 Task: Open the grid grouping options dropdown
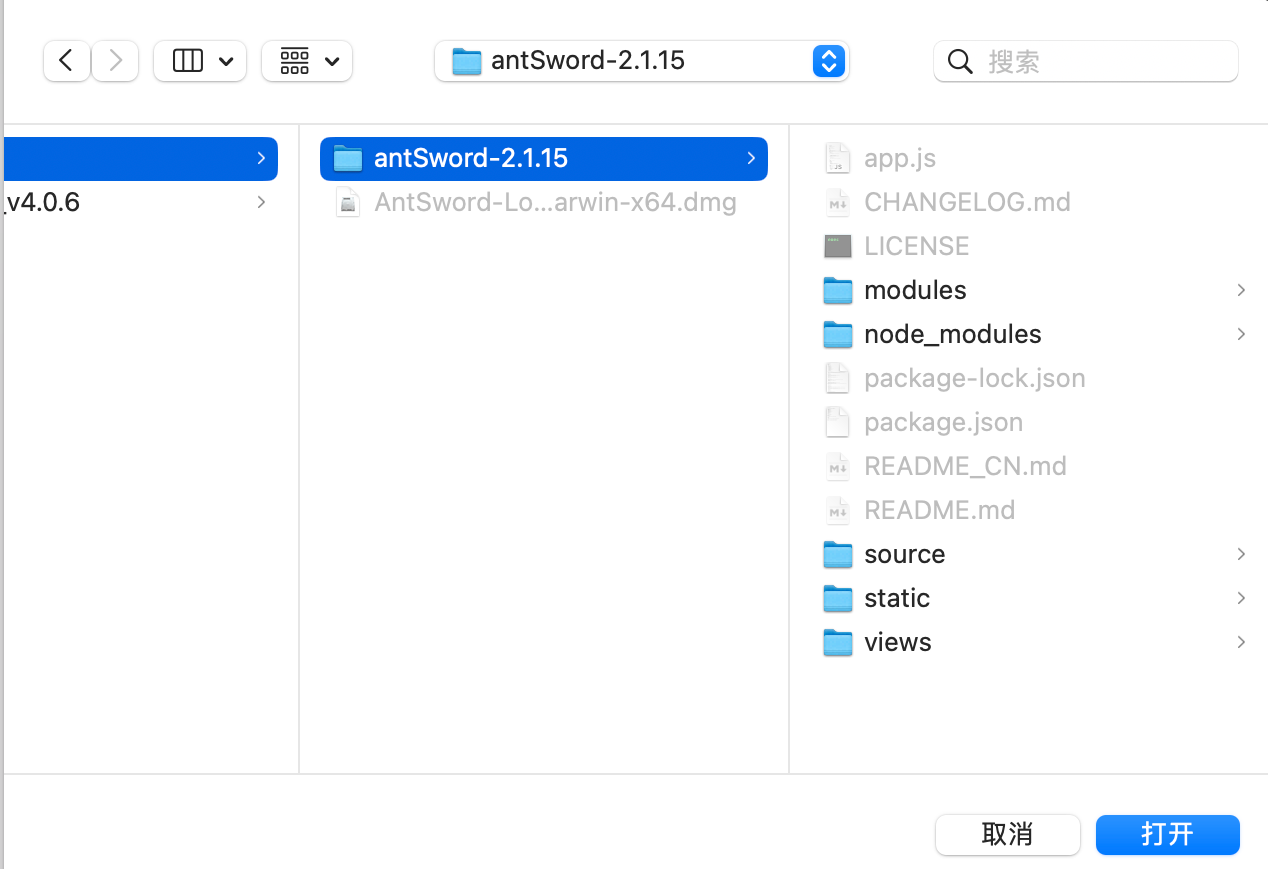[307, 61]
